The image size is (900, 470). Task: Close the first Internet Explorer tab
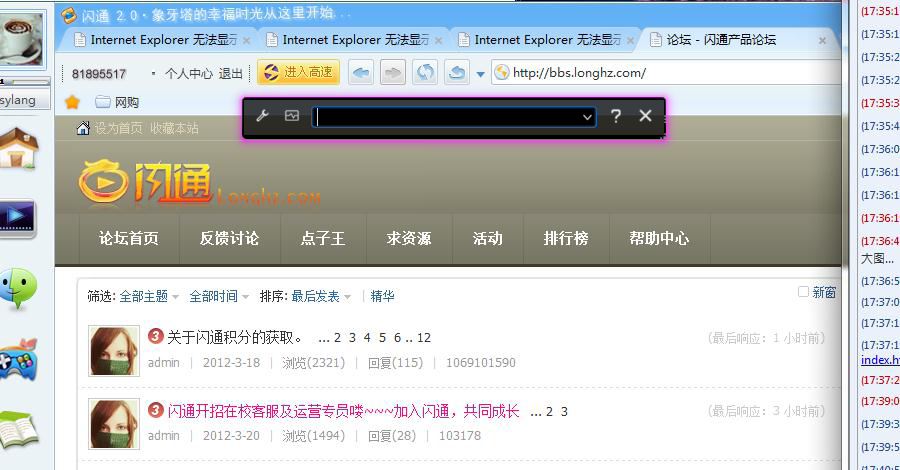tap(246, 40)
